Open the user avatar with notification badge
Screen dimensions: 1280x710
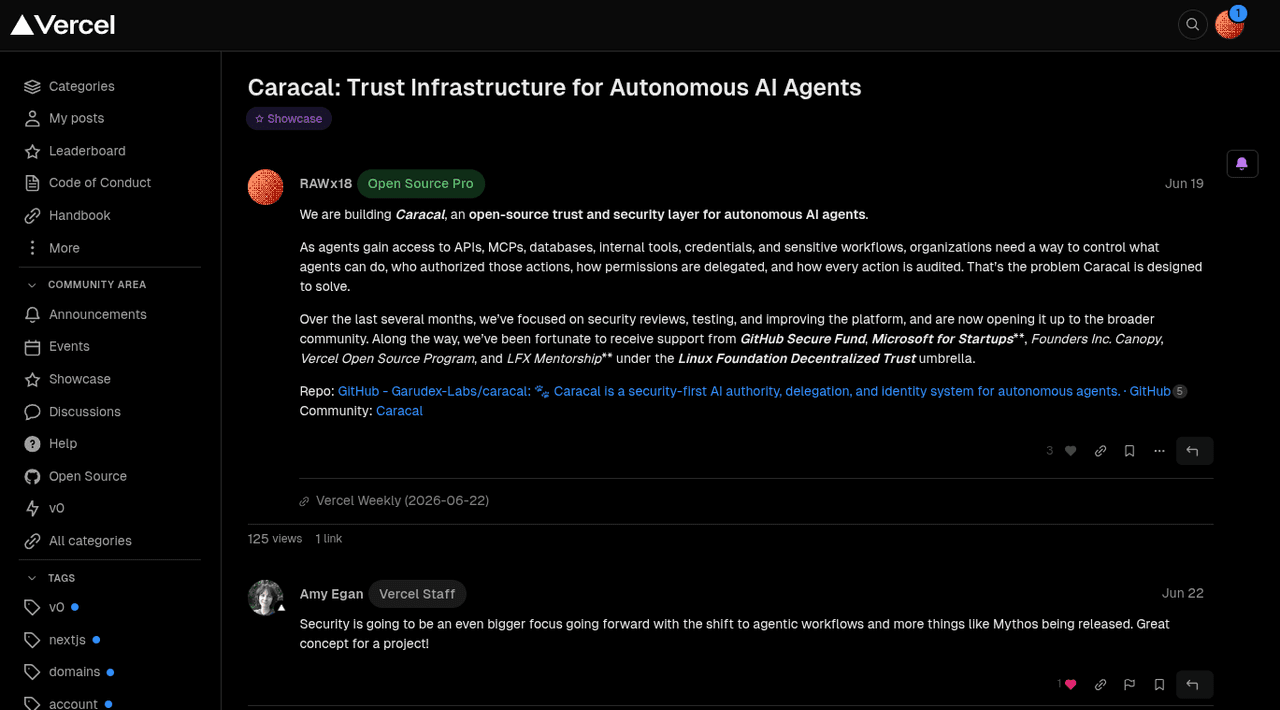click(x=1229, y=25)
